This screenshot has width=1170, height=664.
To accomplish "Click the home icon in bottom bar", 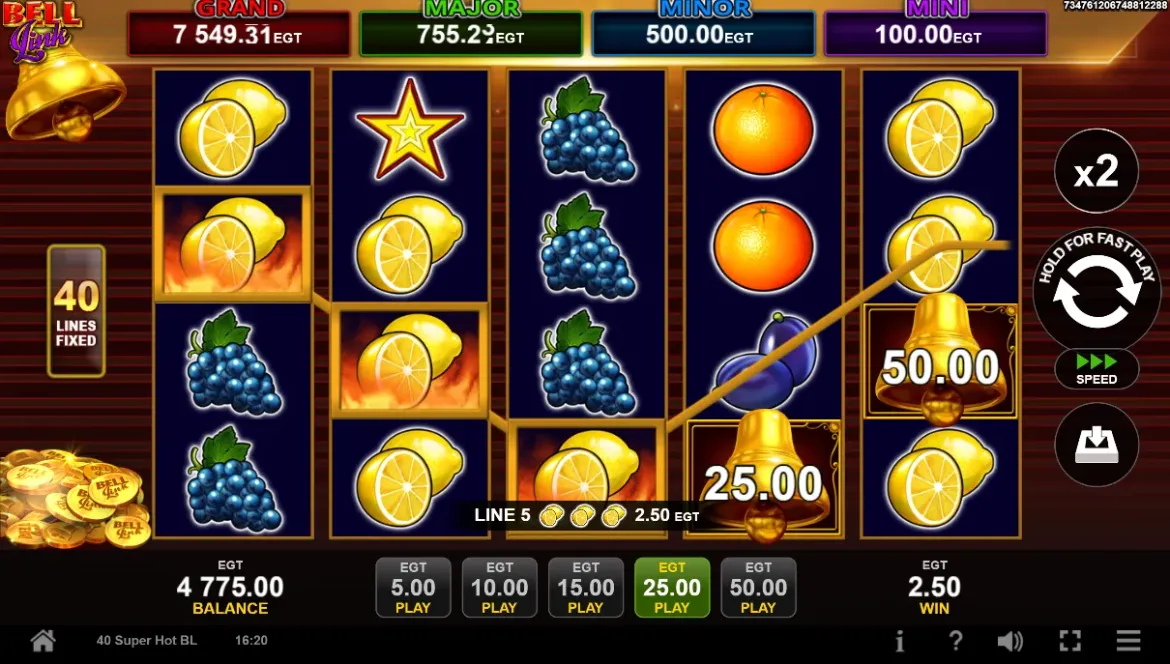I will [43, 640].
